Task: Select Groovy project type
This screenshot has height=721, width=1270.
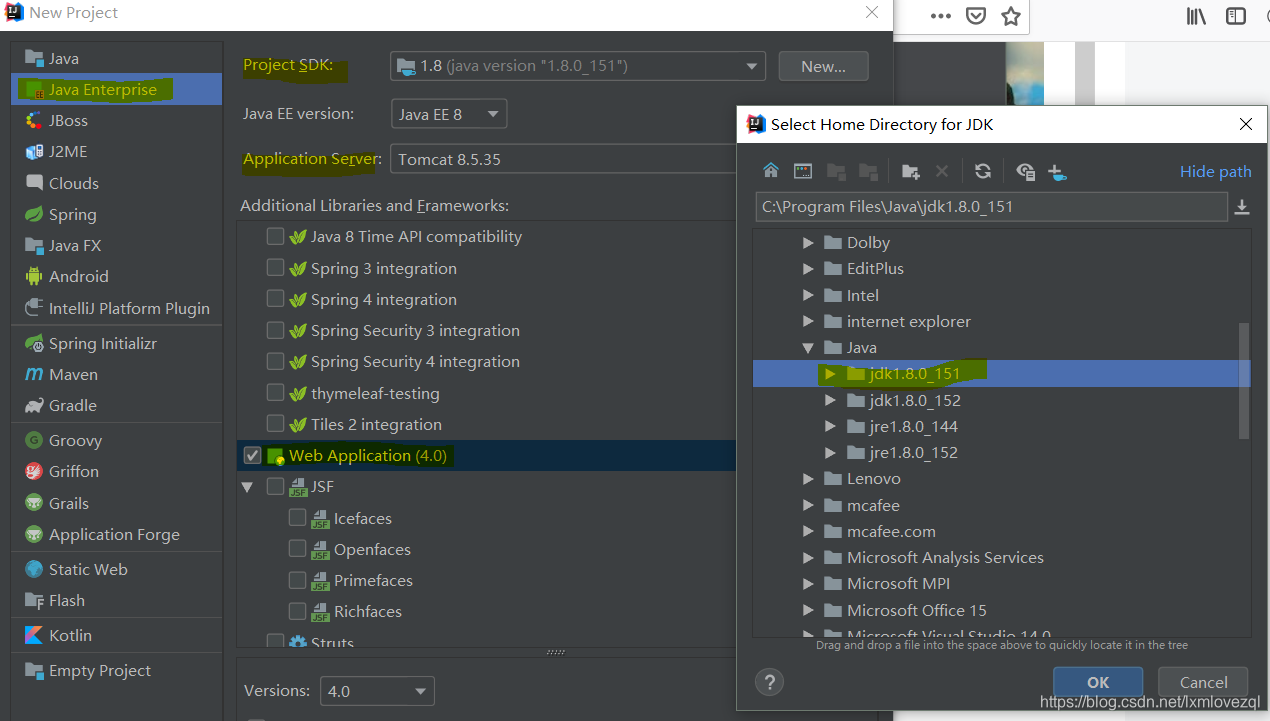Action: click(117, 440)
